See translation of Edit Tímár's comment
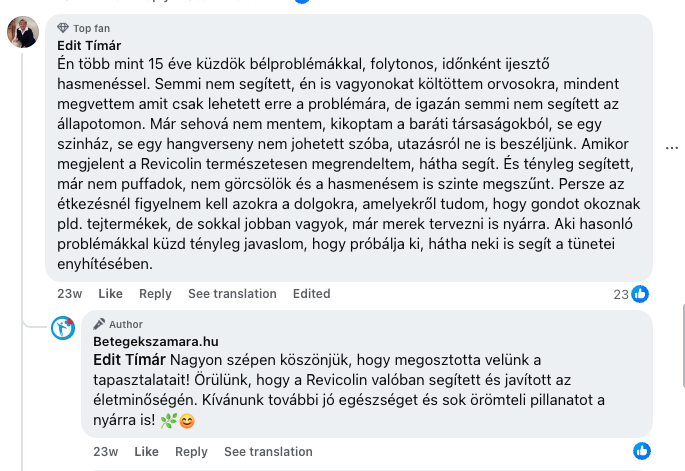The image size is (685, 471). pos(232,293)
